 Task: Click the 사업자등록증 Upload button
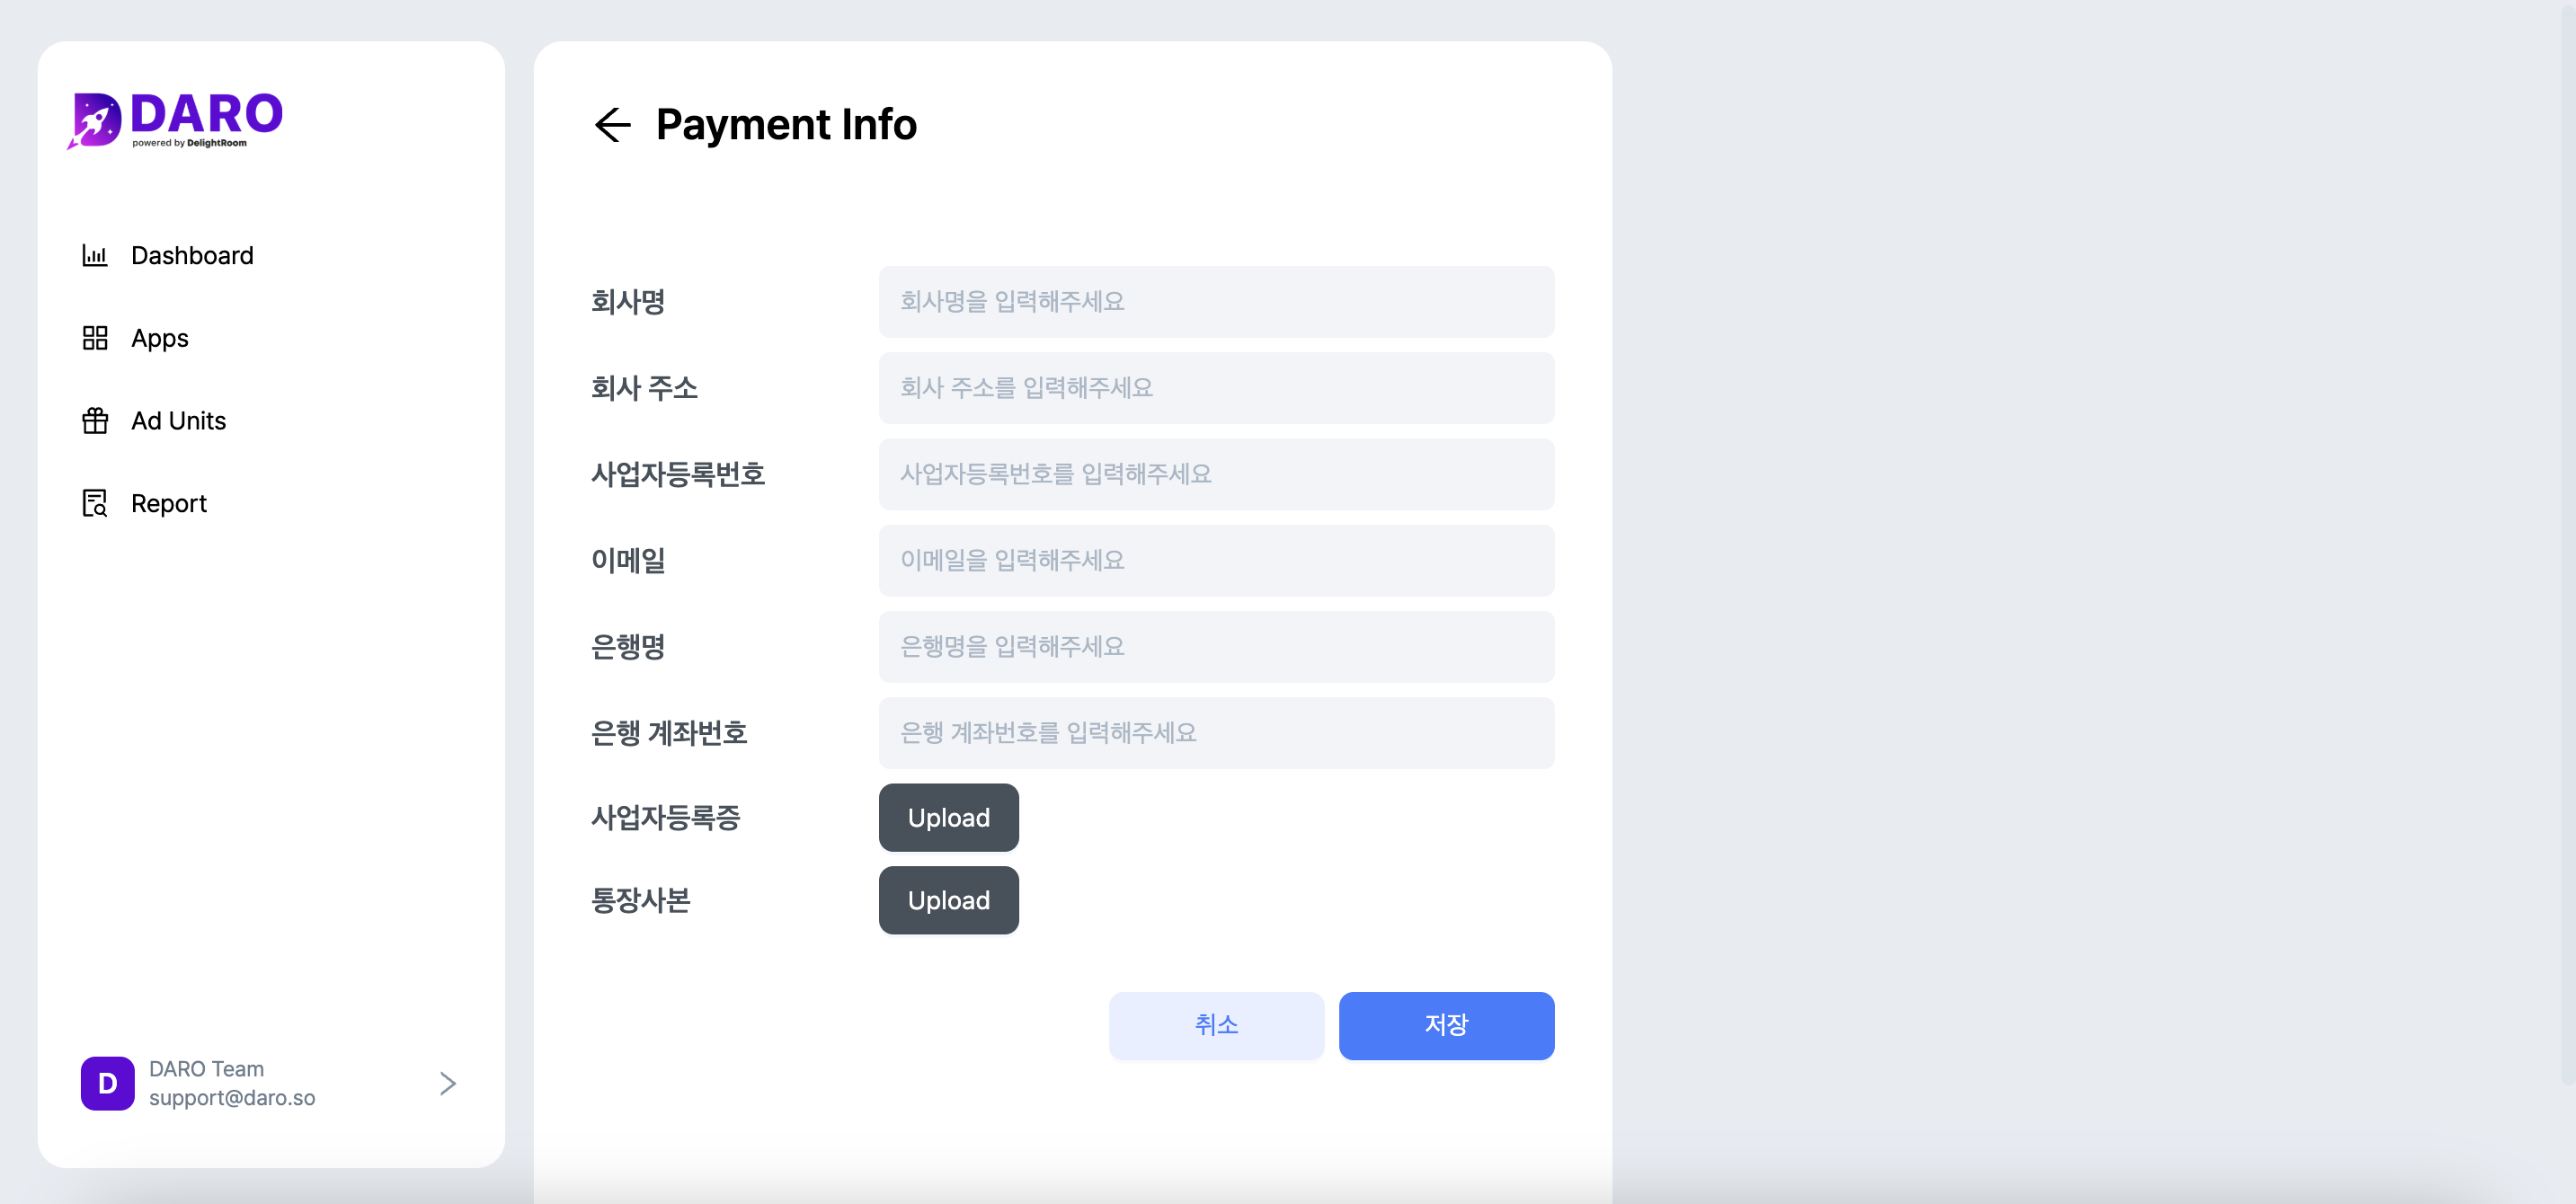tap(949, 818)
